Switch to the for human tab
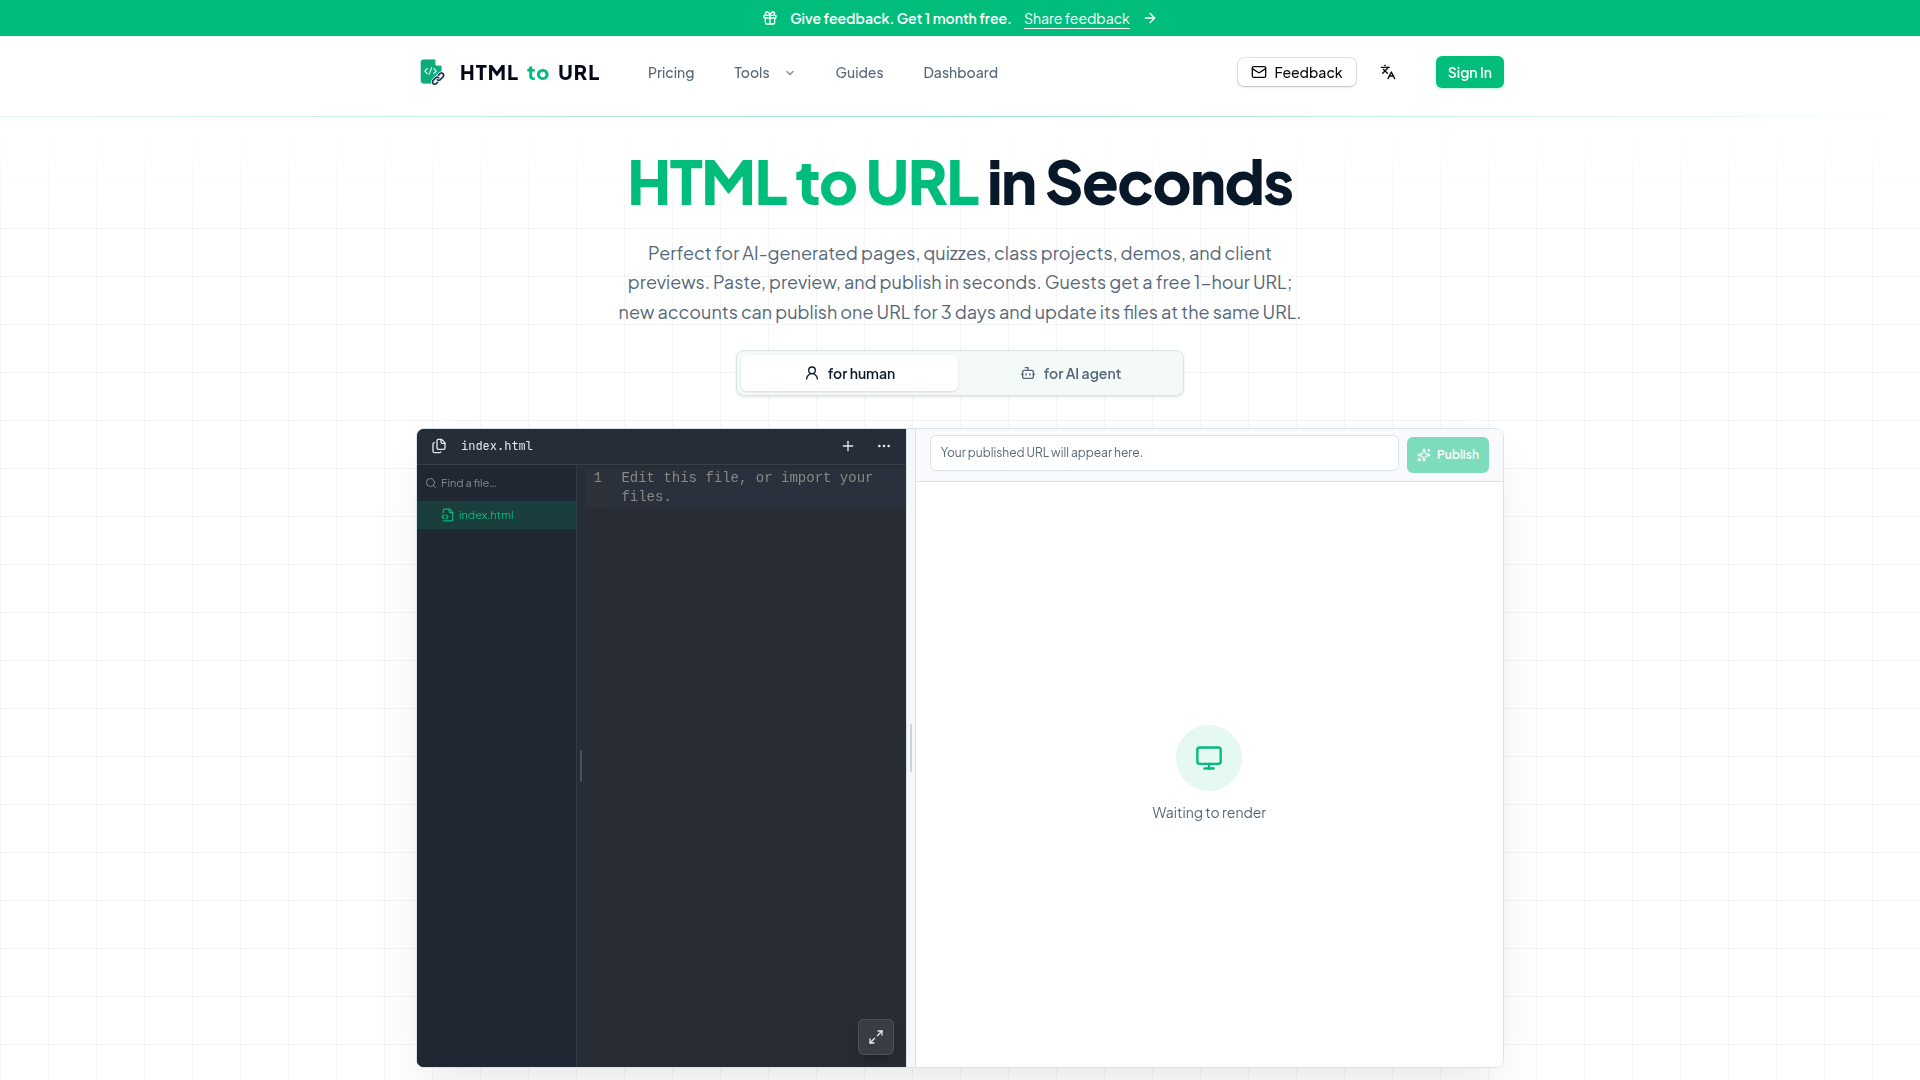This screenshot has height=1080, width=1920. [x=849, y=373]
